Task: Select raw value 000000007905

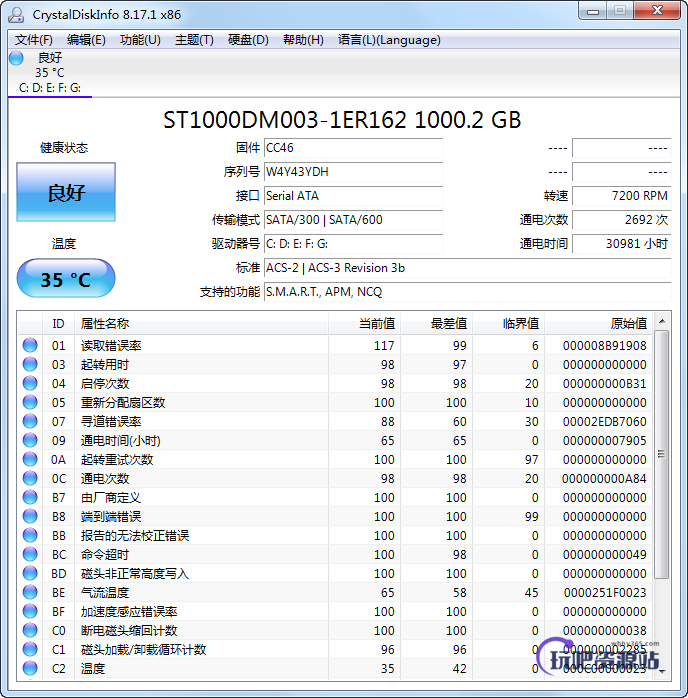Action: click(x=604, y=440)
